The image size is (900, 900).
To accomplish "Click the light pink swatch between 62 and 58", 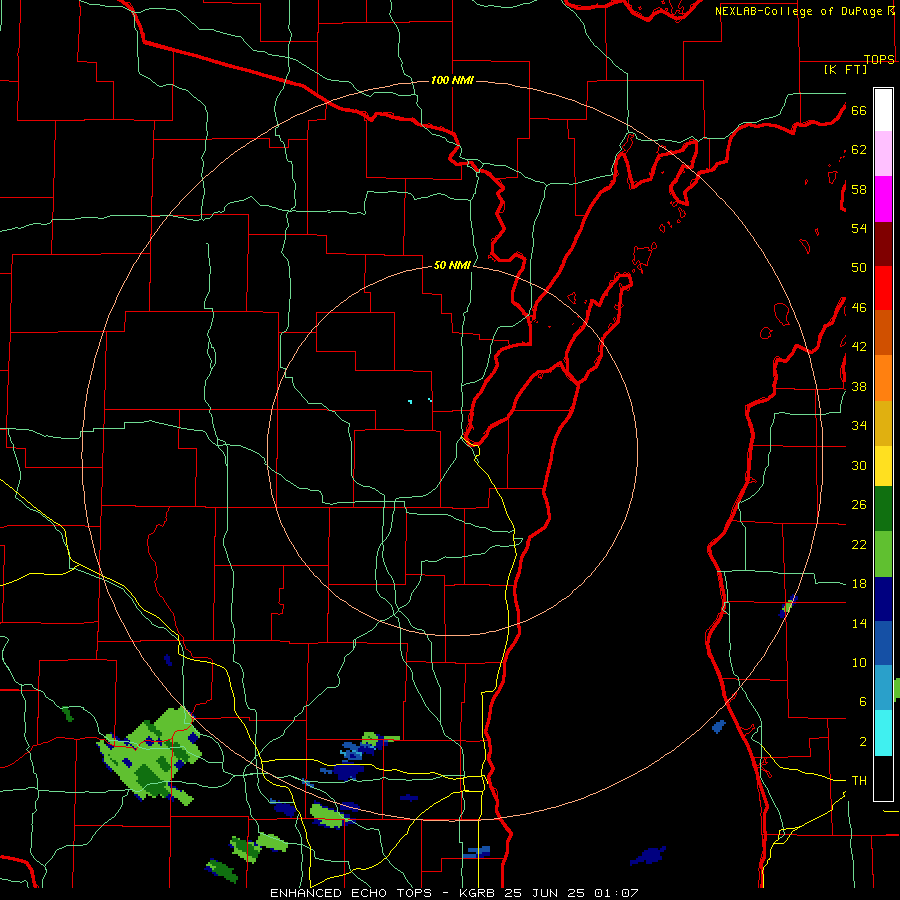I will click(x=883, y=154).
